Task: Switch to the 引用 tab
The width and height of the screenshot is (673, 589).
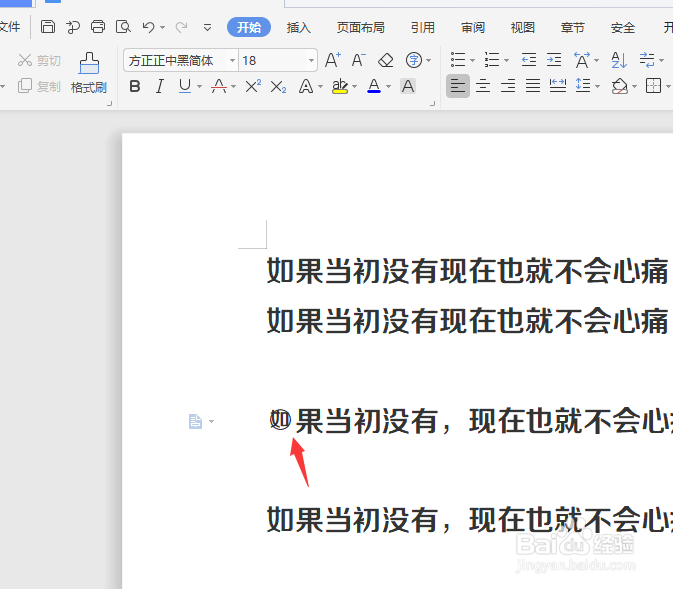Action: tap(423, 27)
